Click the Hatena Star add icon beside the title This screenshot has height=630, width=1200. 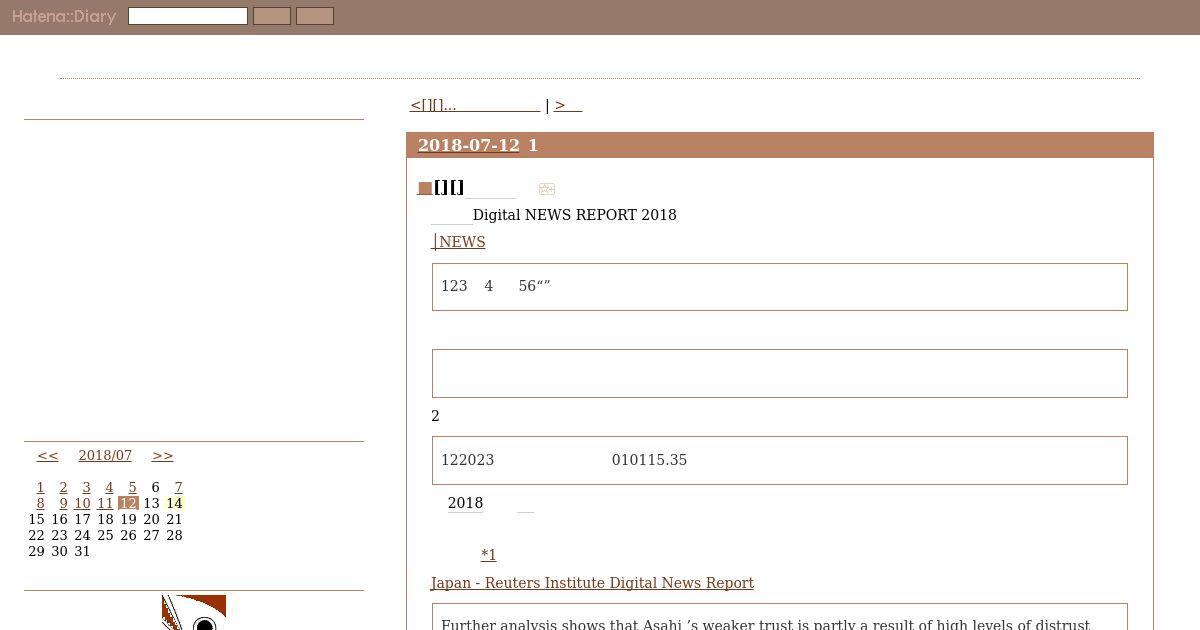pyautogui.click(x=546, y=189)
